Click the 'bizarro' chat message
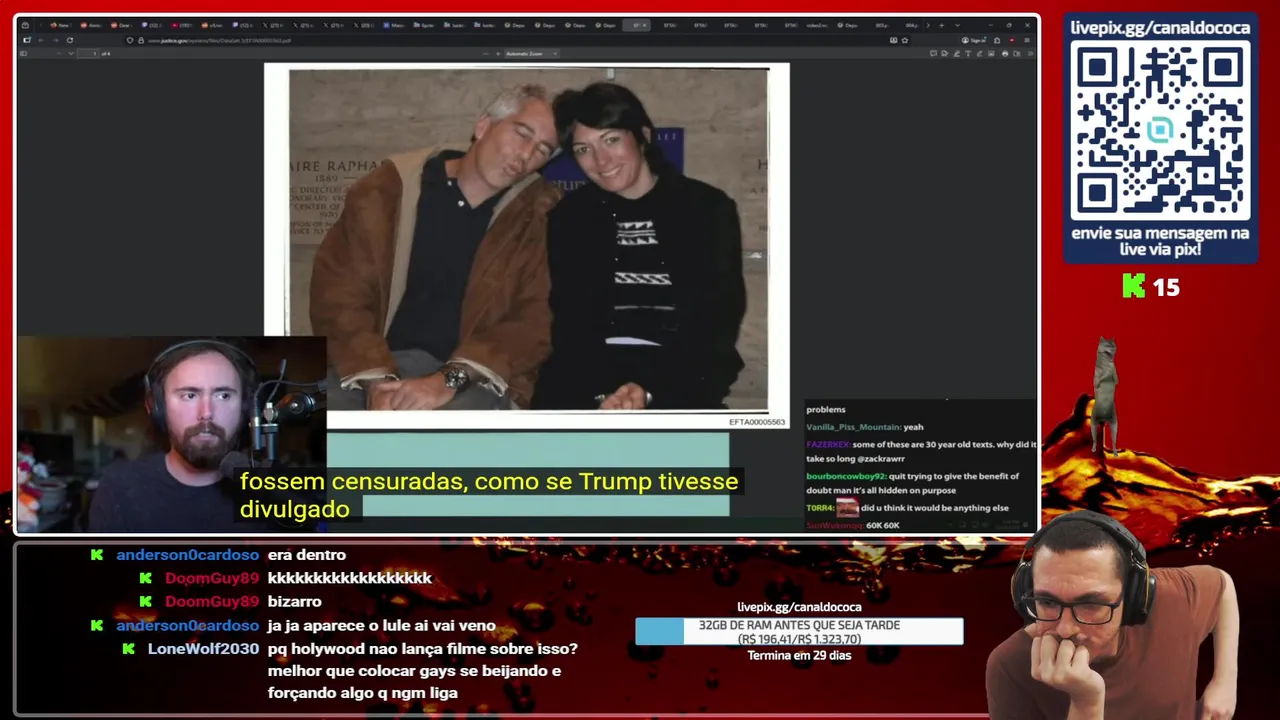Image resolution: width=1280 pixels, height=720 pixels. (294, 602)
